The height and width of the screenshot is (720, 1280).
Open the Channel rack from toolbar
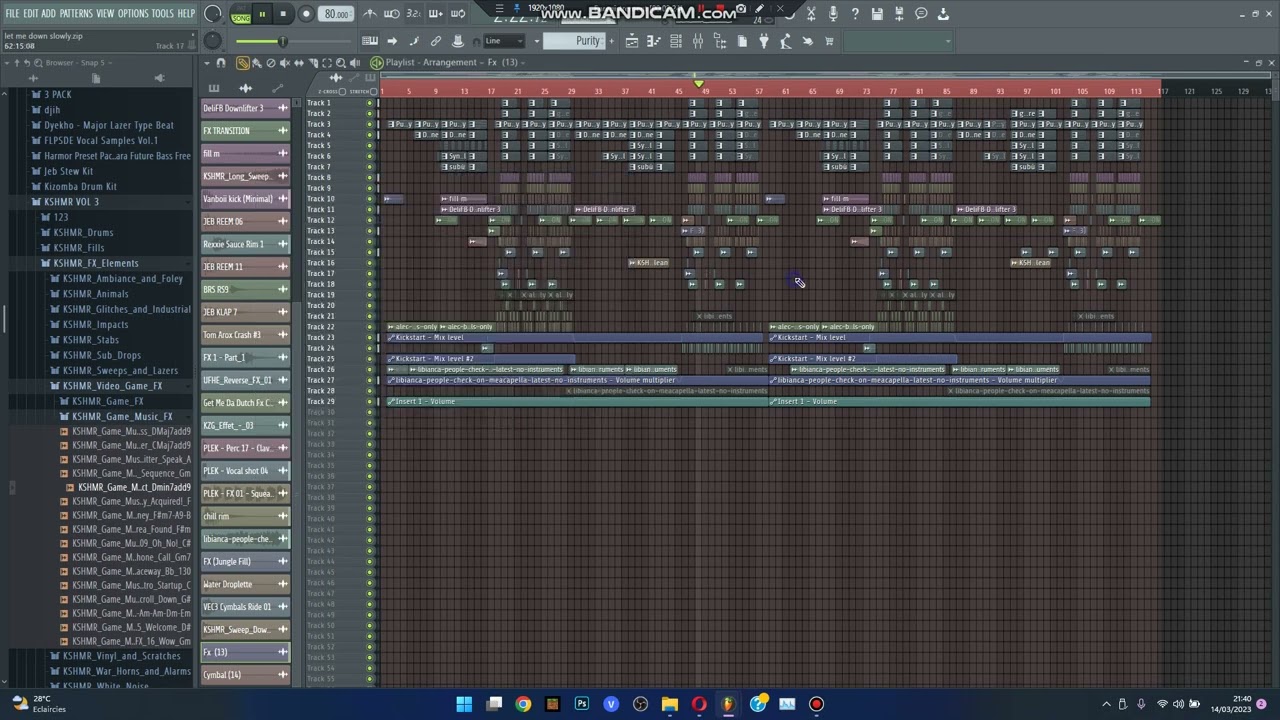(676, 41)
